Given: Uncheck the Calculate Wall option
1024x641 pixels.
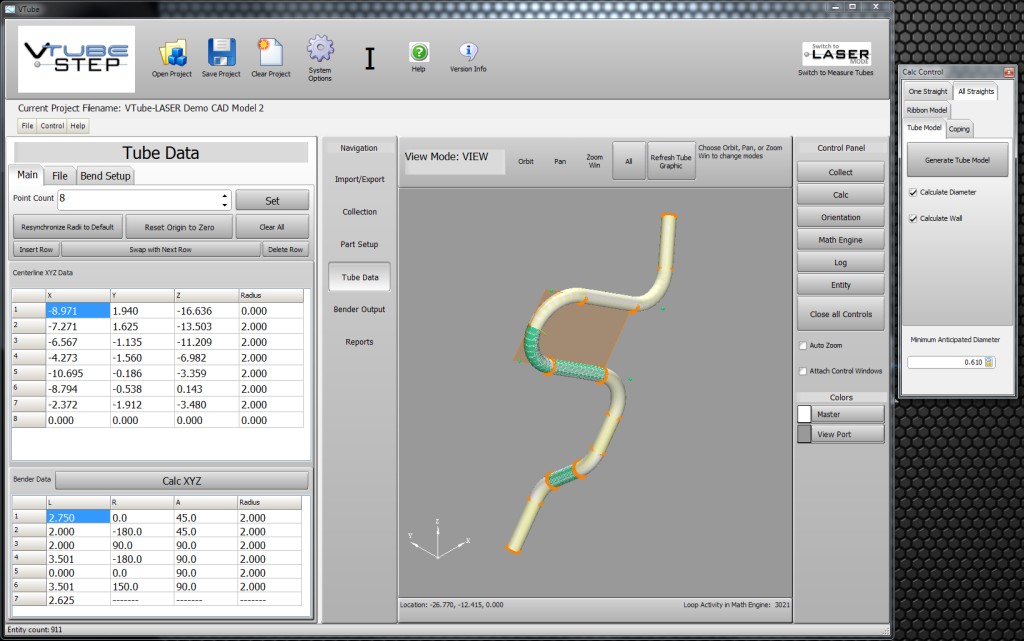Looking at the screenshot, I should pyautogui.click(x=912, y=218).
